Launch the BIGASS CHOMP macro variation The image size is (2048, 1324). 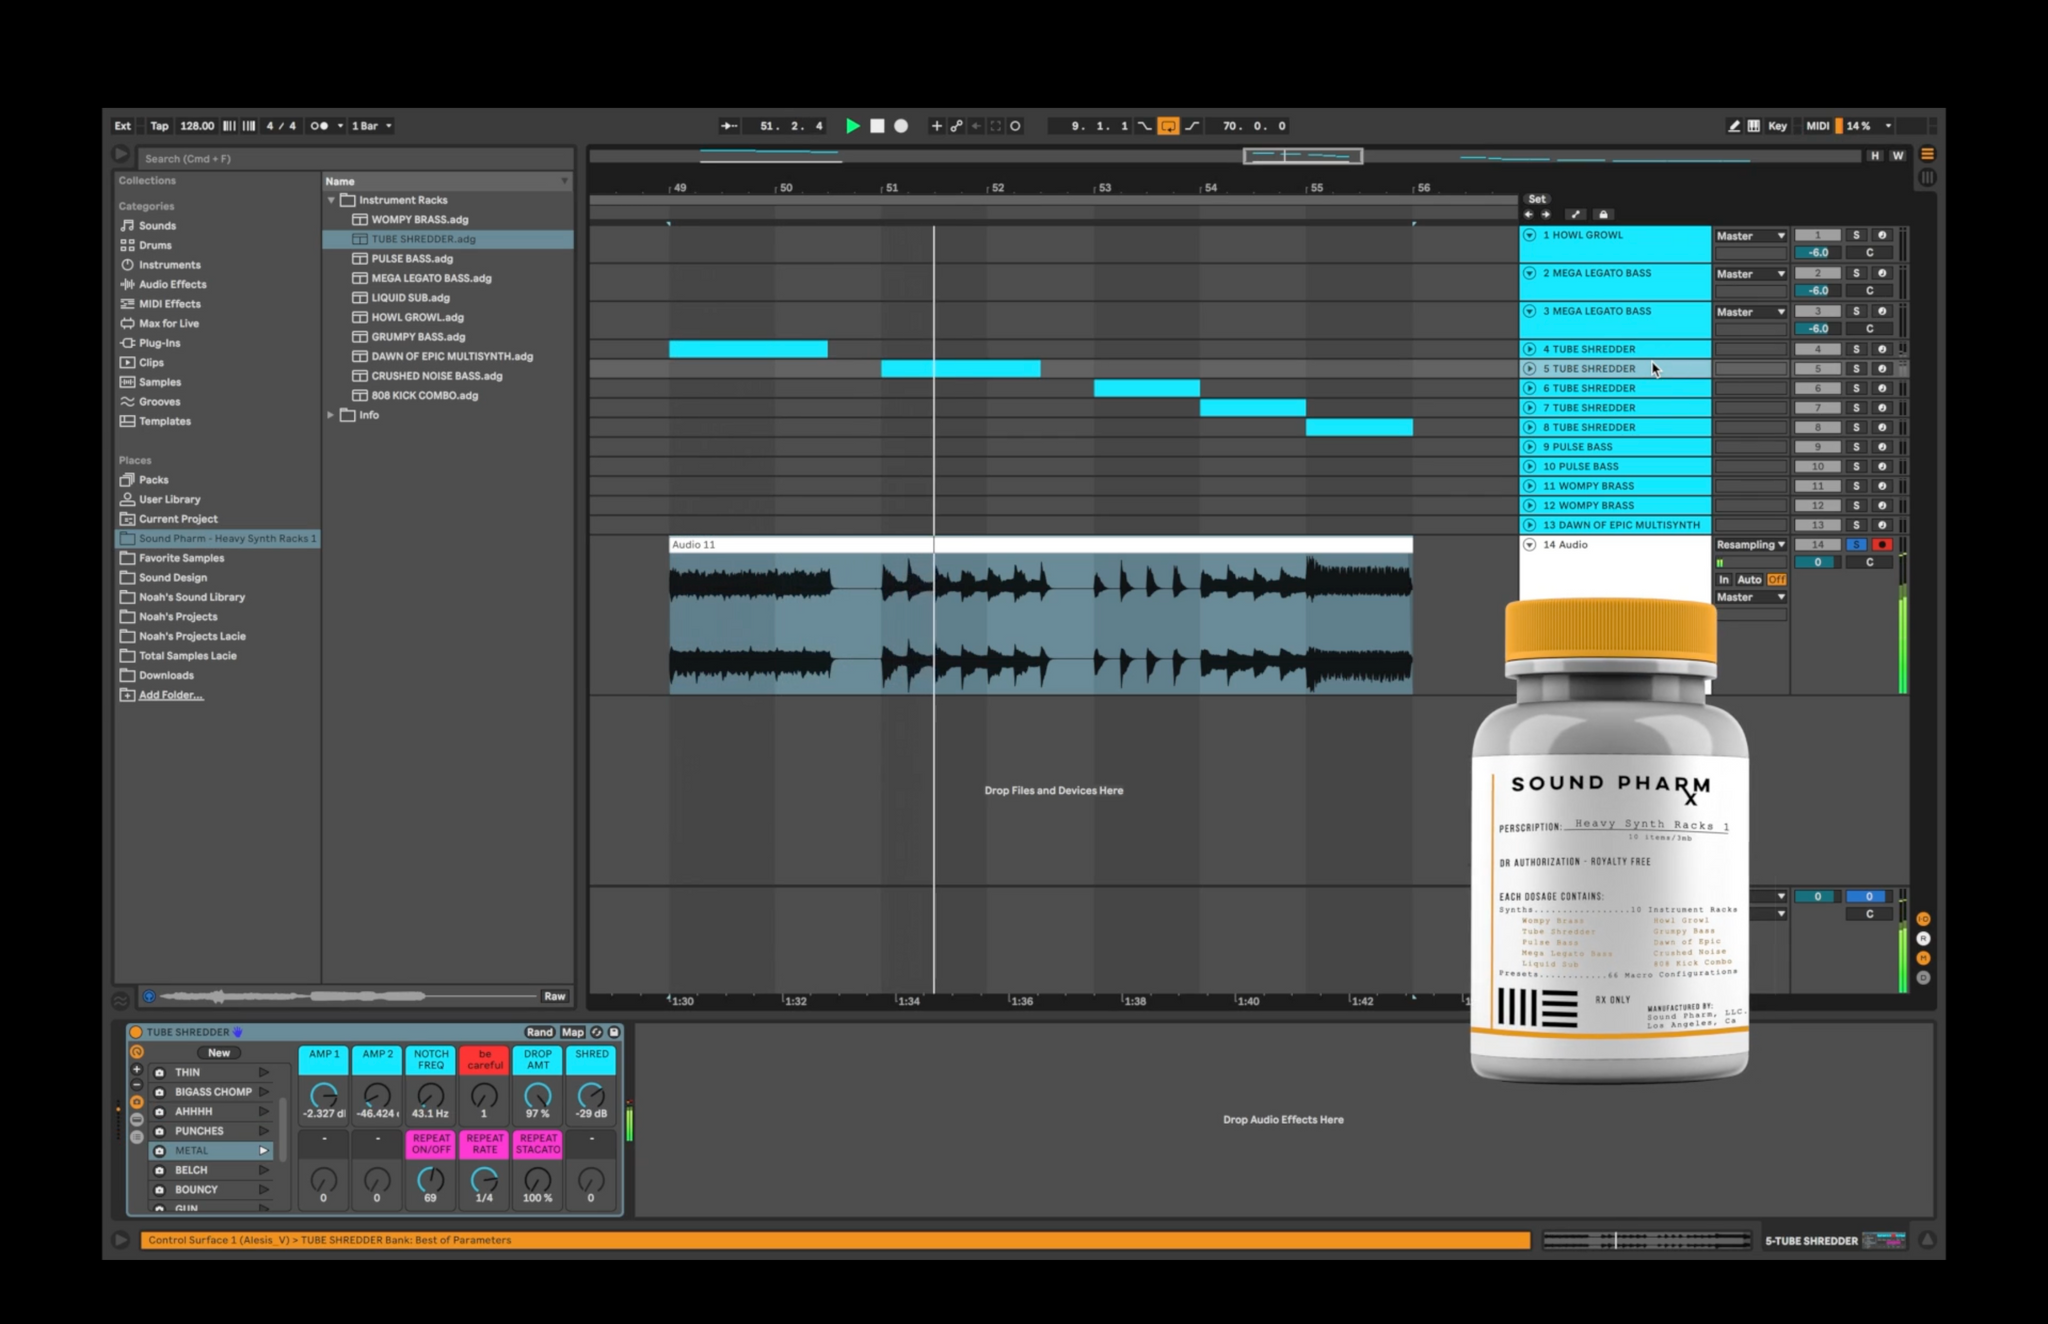coord(264,1092)
